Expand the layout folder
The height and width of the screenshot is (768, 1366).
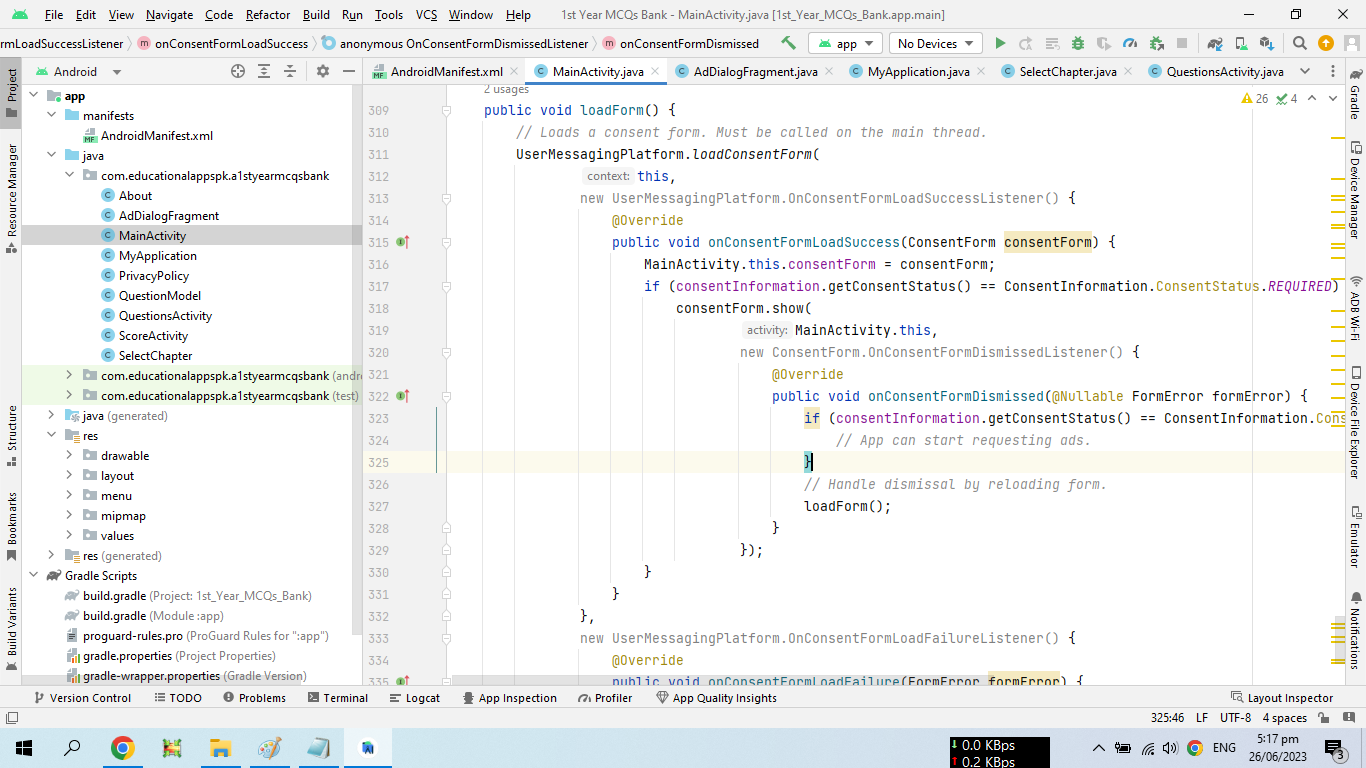pos(69,476)
